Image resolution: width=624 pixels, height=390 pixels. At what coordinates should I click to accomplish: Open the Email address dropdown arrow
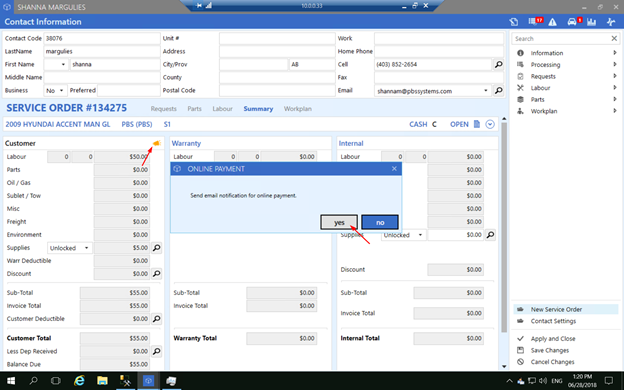coord(486,91)
